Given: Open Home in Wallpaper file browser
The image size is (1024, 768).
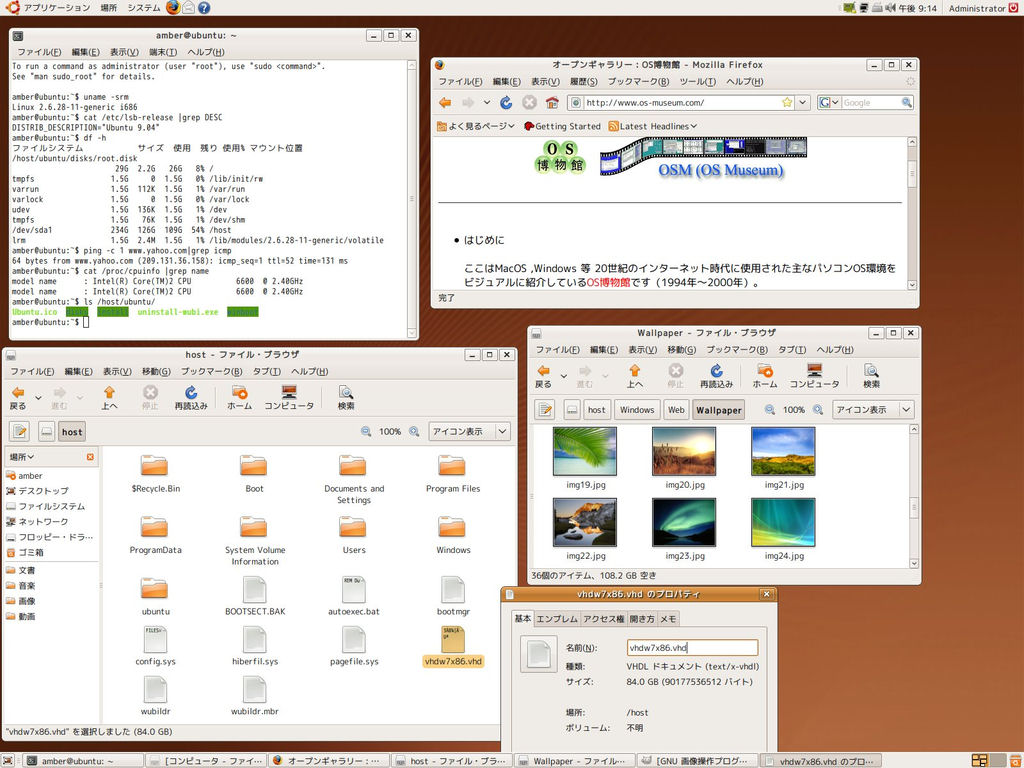Looking at the screenshot, I should coord(765,376).
